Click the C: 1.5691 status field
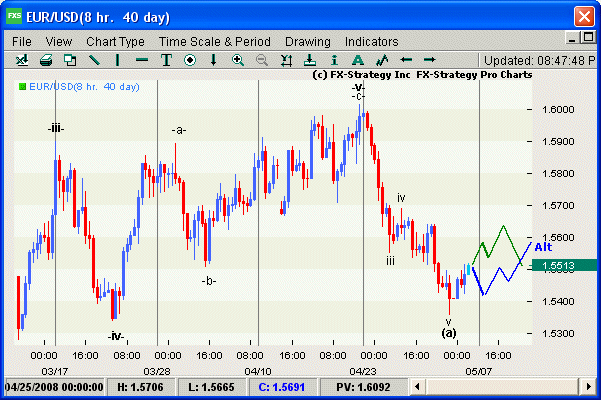The width and height of the screenshot is (601, 400). [x=282, y=387]
